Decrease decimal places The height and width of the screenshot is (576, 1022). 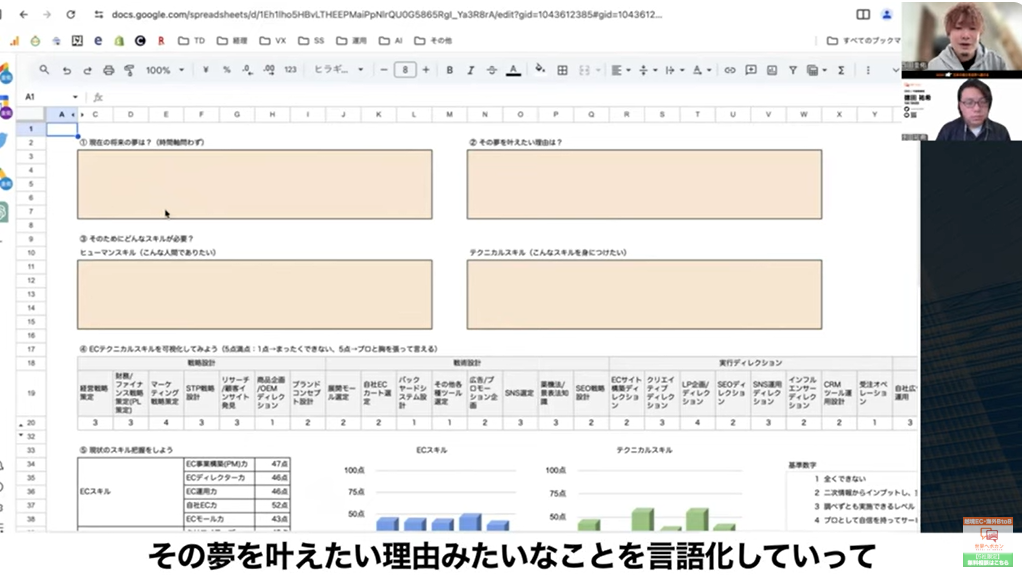click(x=248, y=70)
